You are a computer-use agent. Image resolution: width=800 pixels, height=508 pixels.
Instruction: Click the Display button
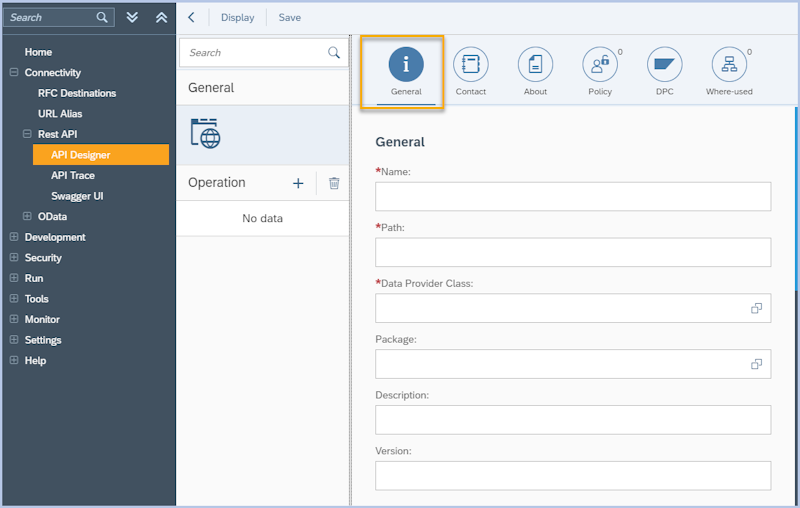point(237,17)
